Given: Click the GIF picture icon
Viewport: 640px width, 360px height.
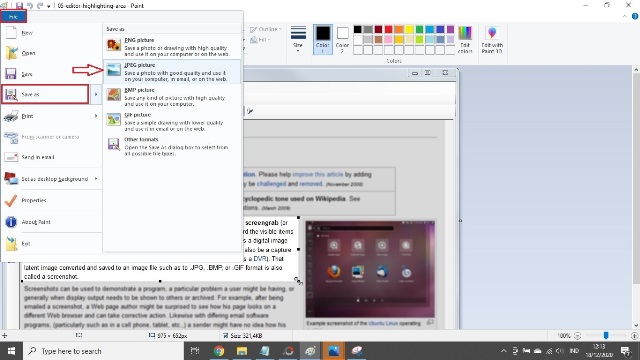Looking at the screenshot, I should click(113, 119).
